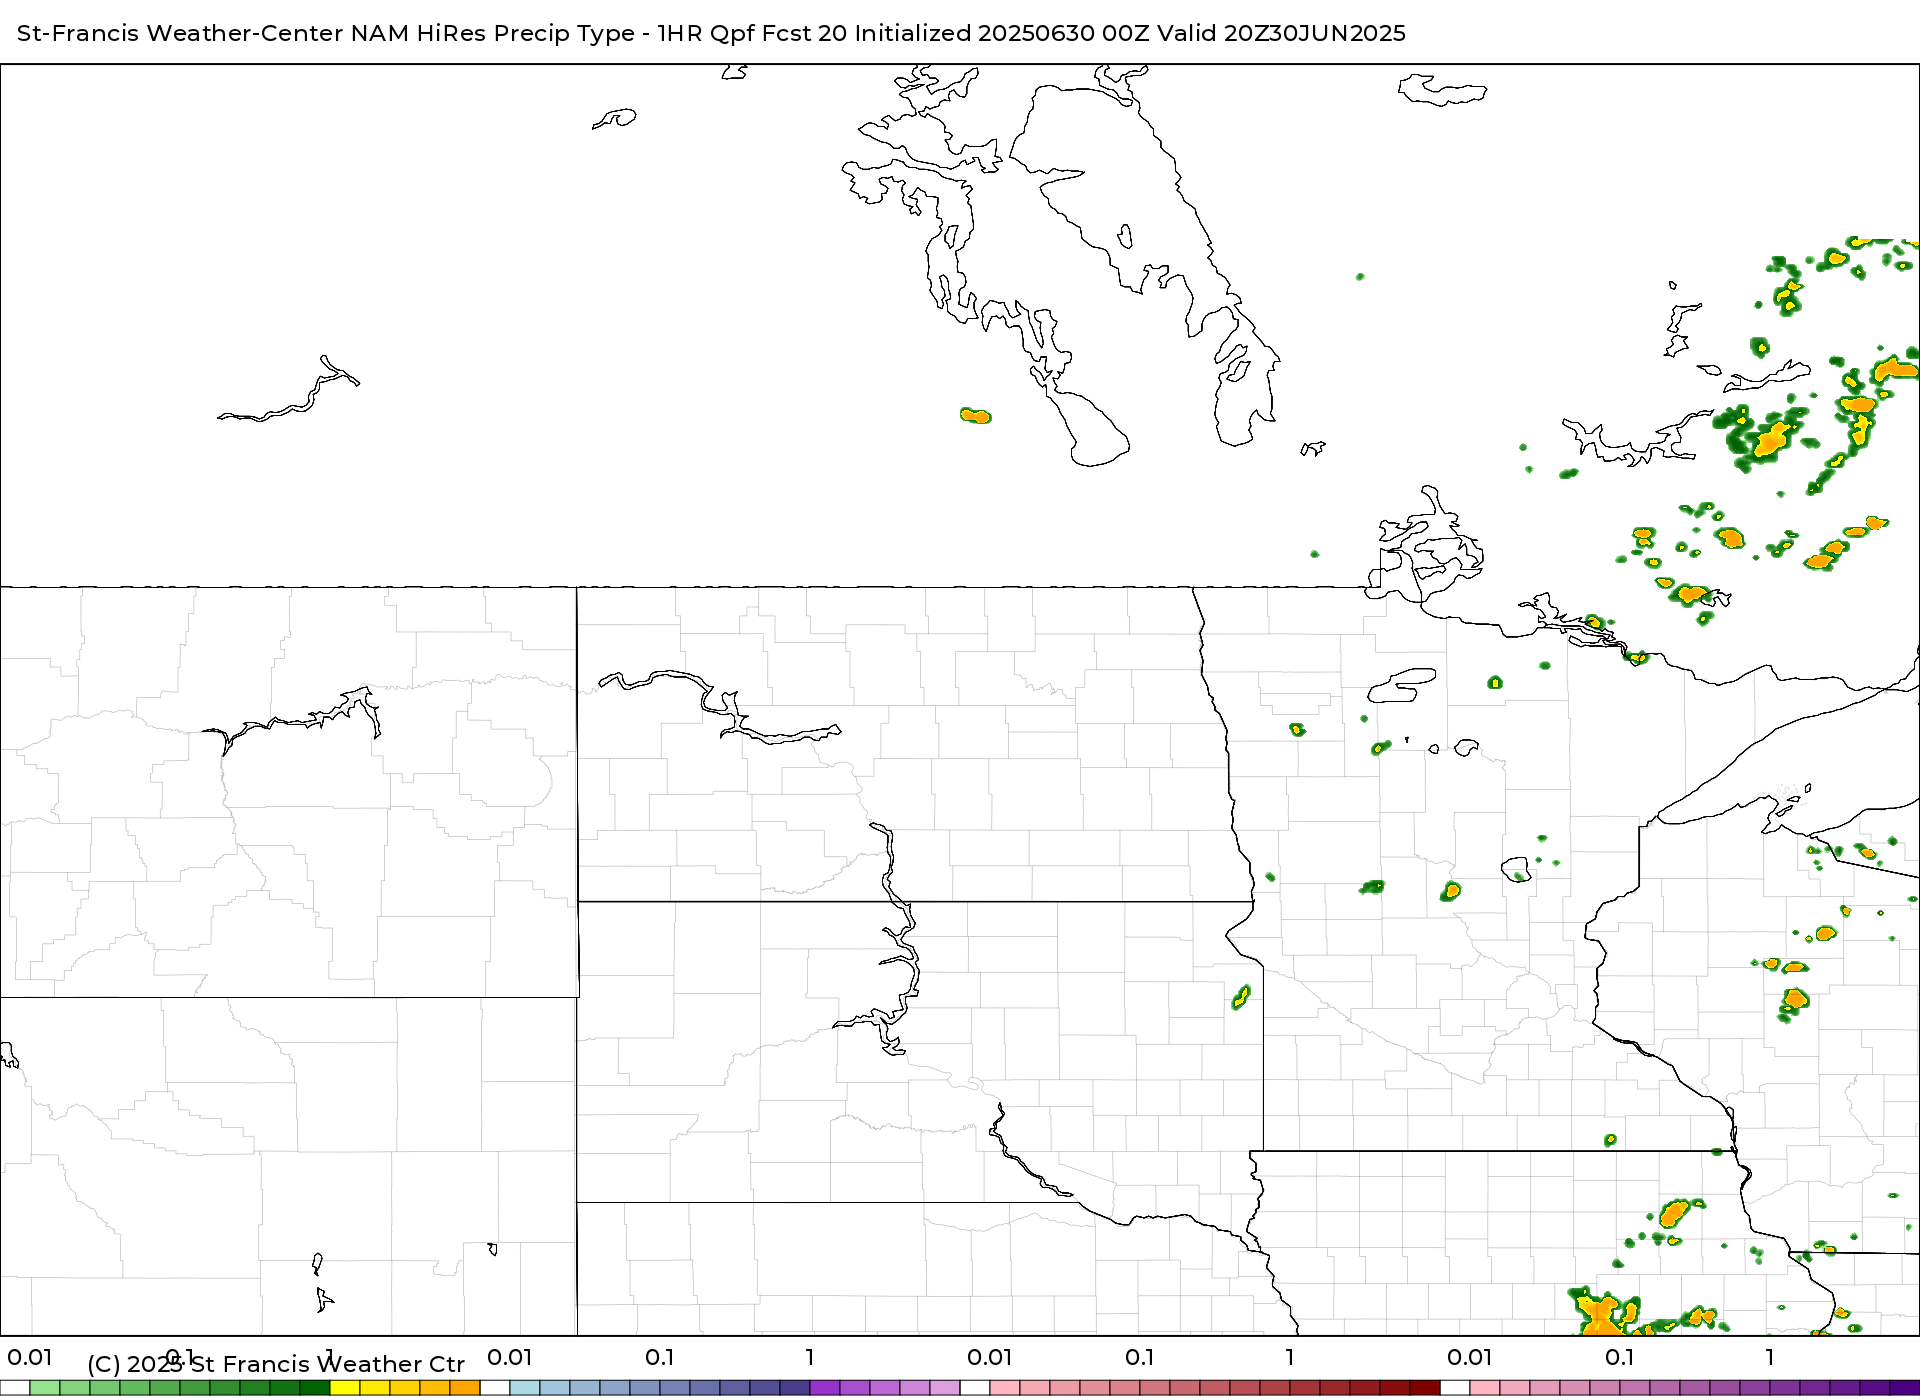The image size is (1920, 1400).
Task: Click the isolated orange rain cell west of Lake Manitoba
Action: click(975, 415)
